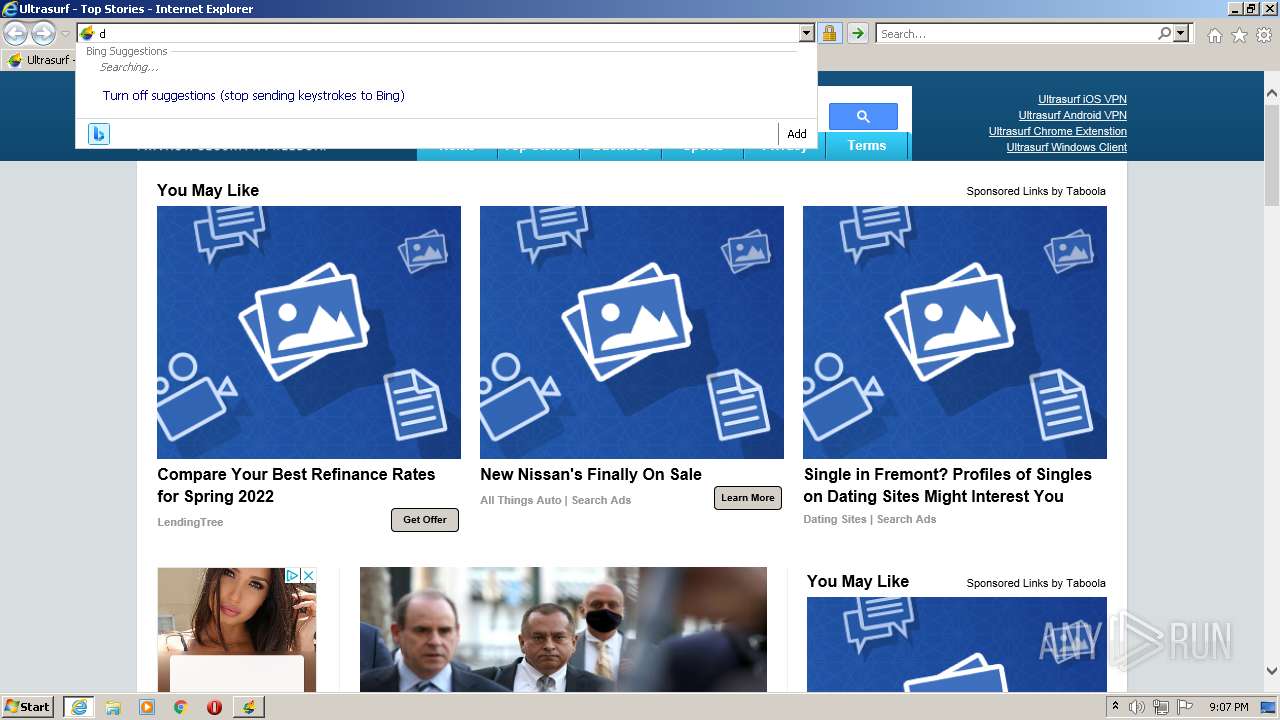Screen dimensions: 1280x720
Task: Click the AdChoices icon on woman ad
Action: coord(293,575)
